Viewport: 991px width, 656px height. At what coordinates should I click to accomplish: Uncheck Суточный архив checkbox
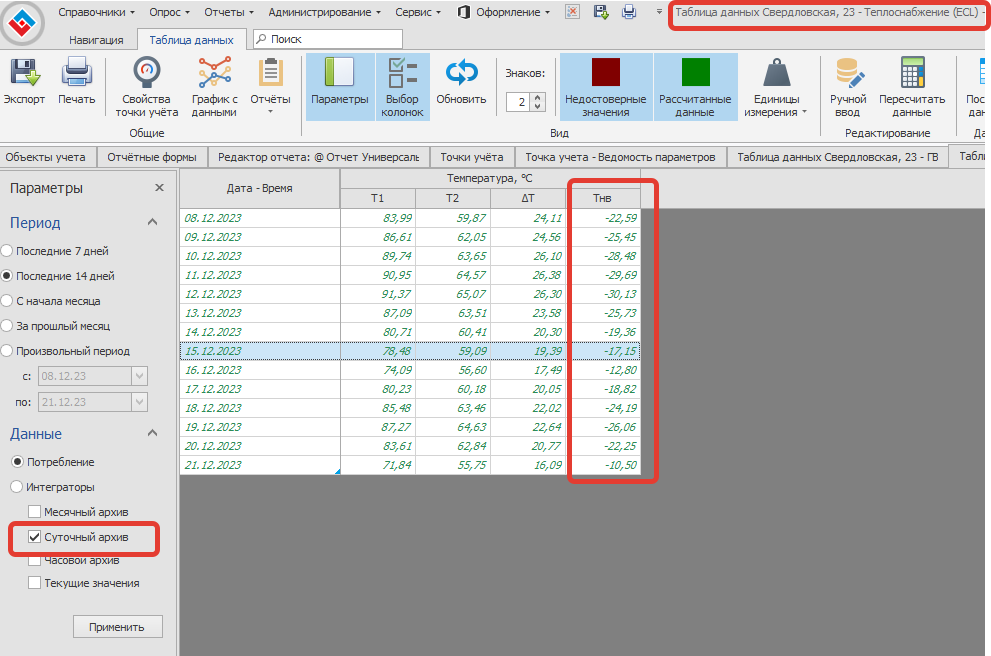click(x=35, y=537)
